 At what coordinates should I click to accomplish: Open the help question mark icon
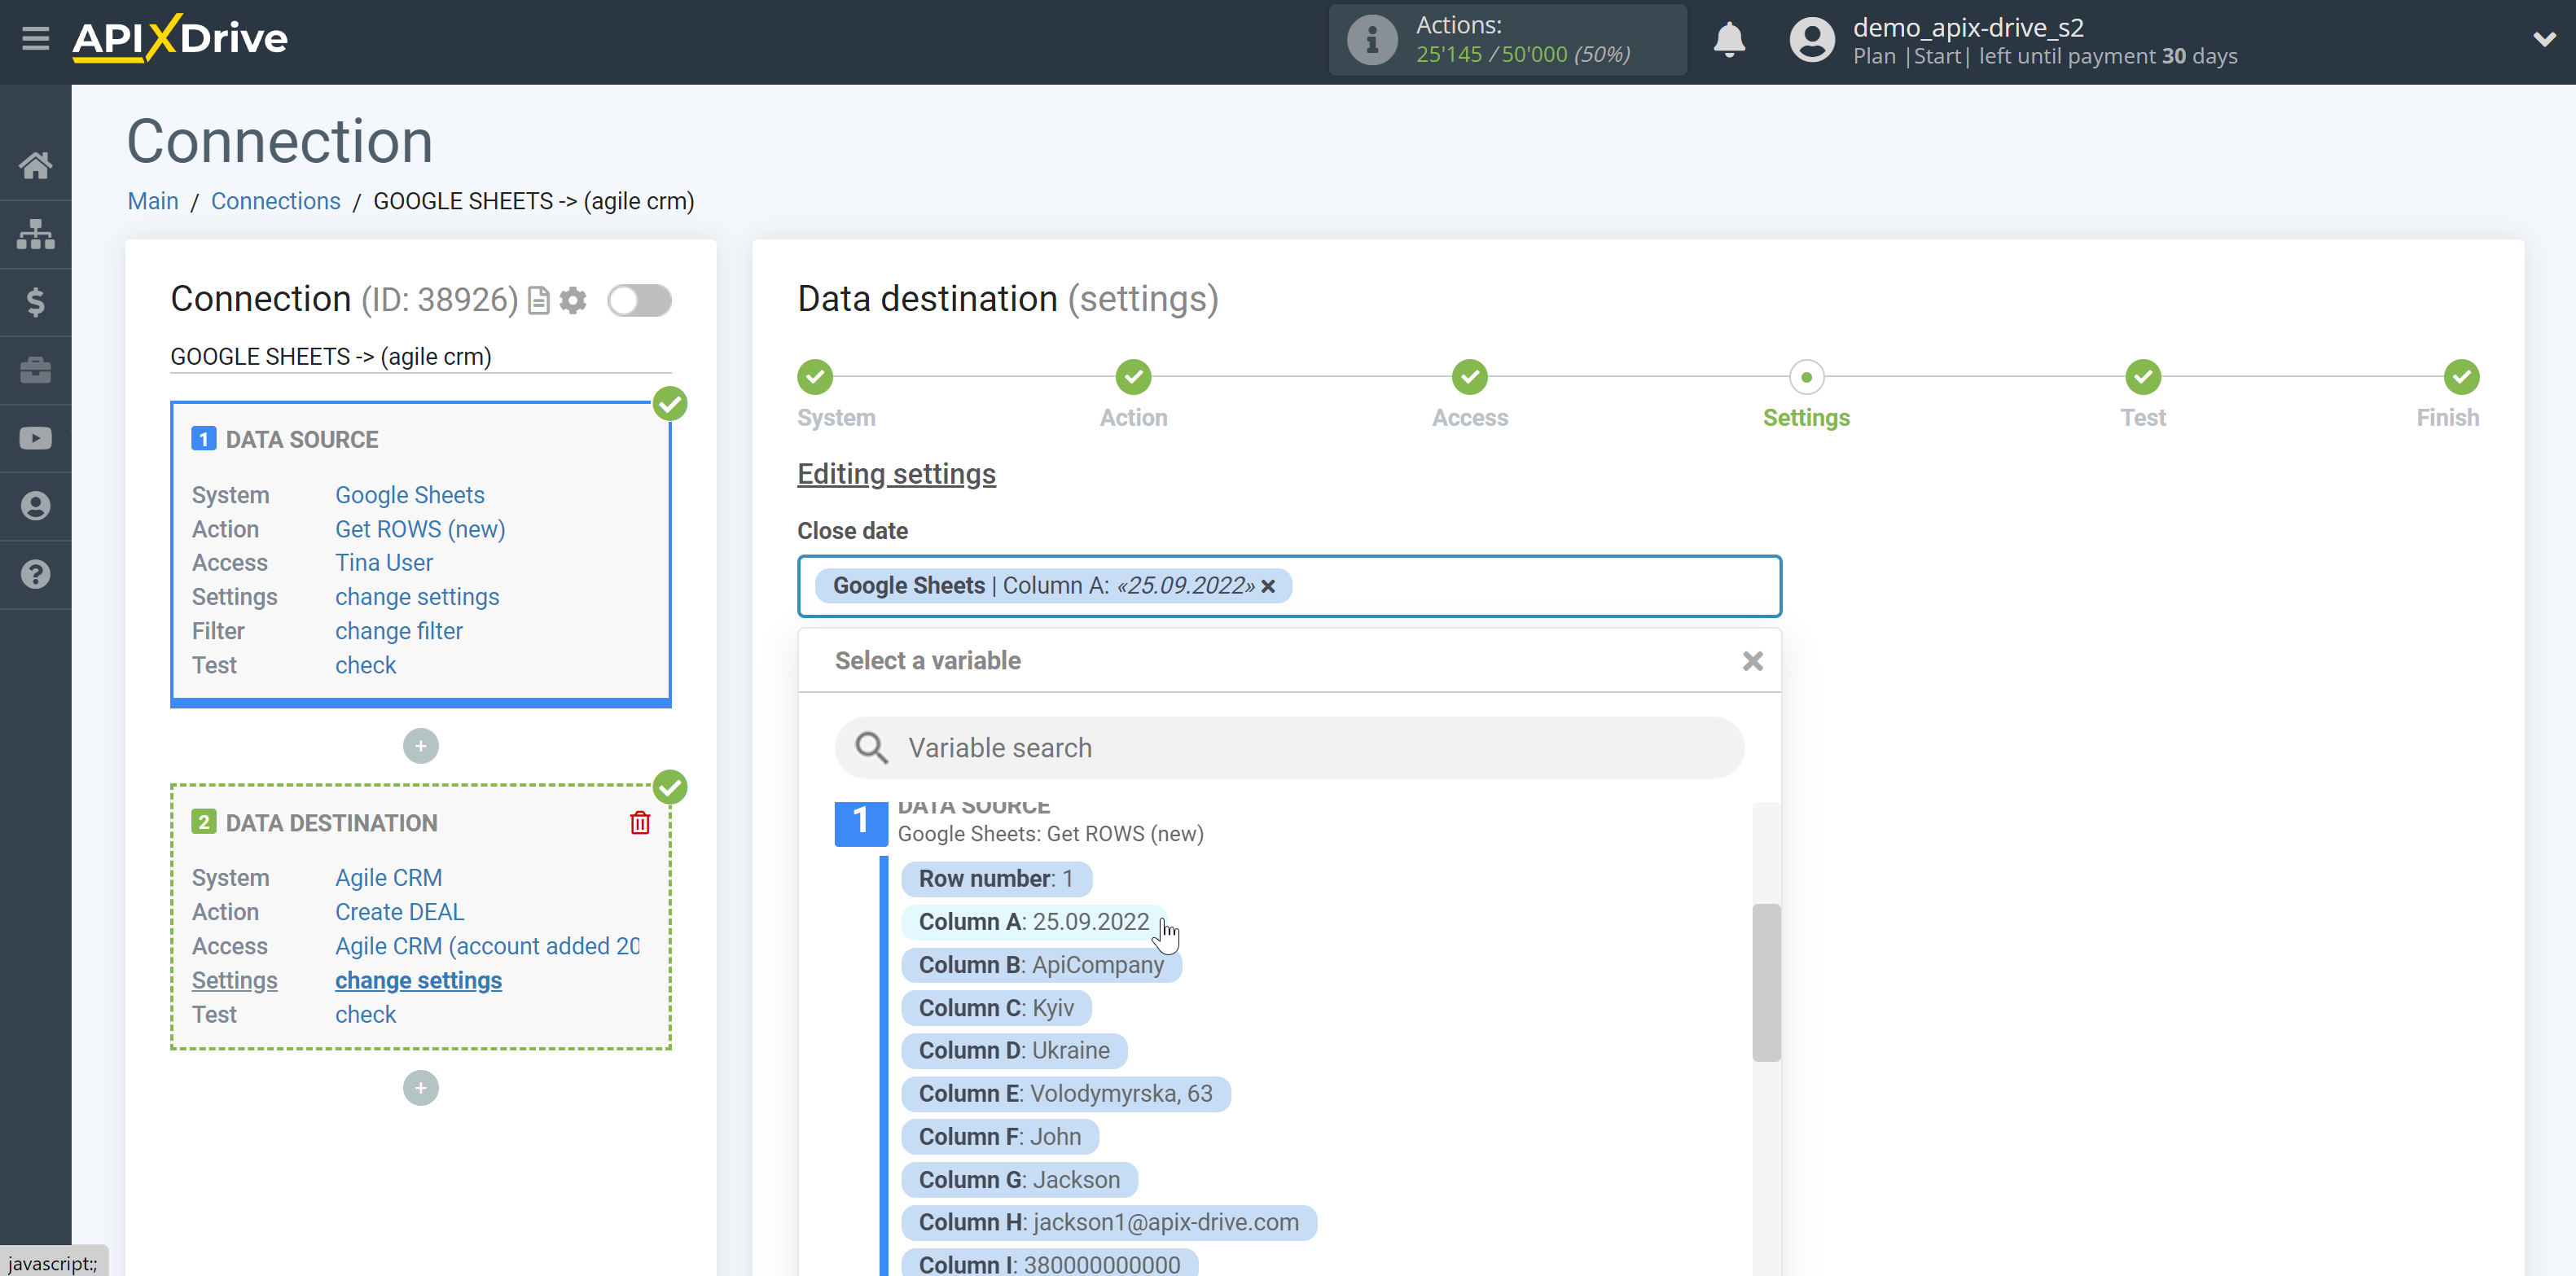[35, 574]
